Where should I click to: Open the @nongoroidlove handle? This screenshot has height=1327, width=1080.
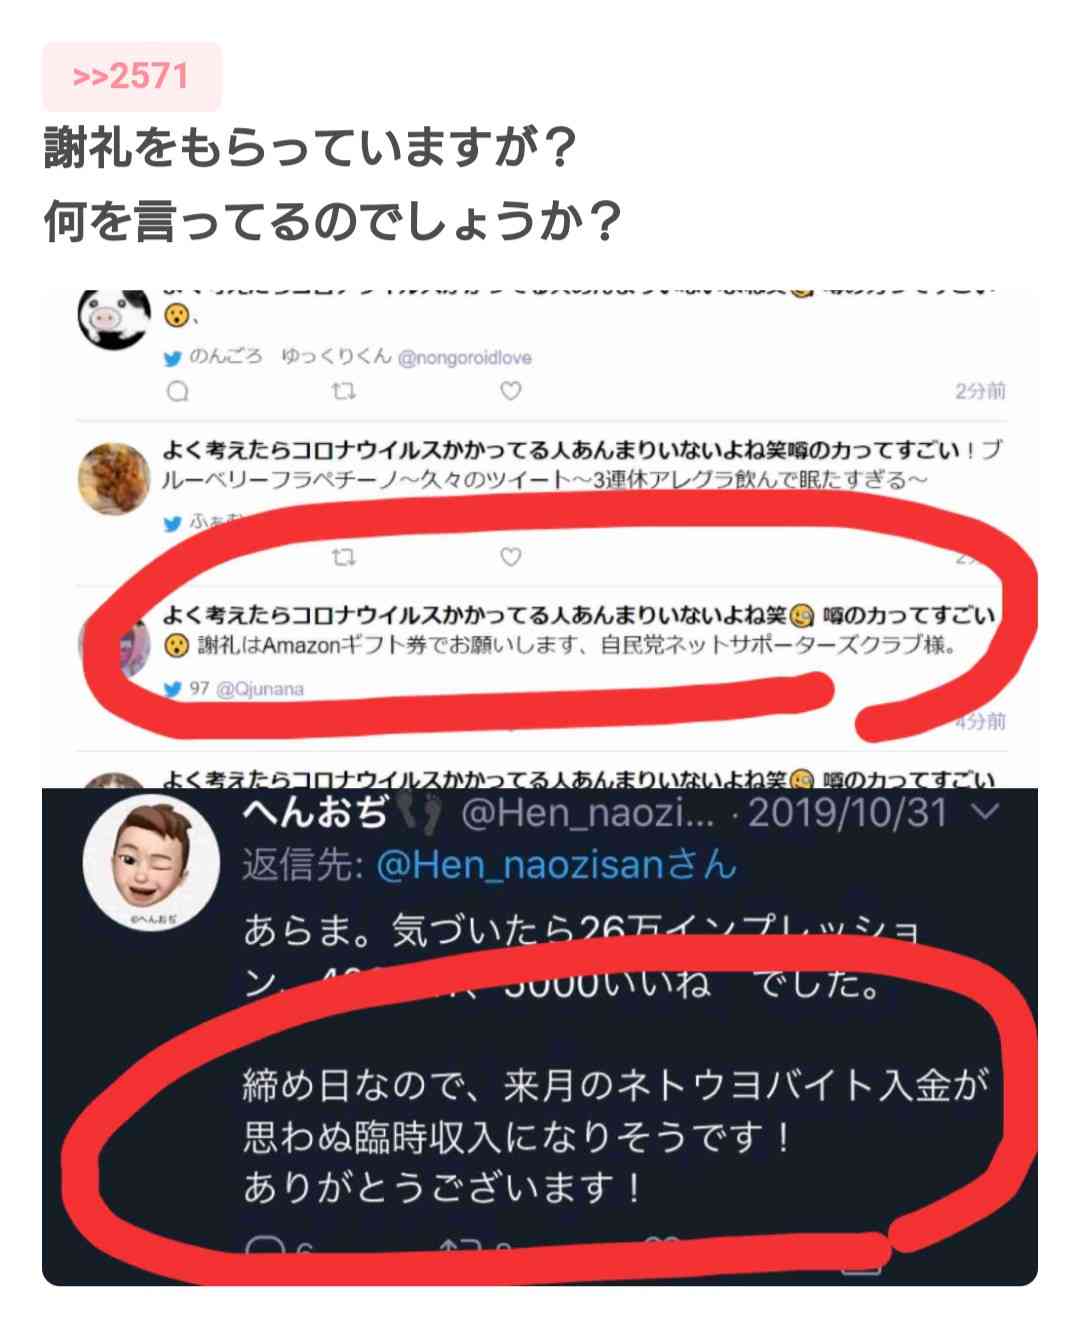coord(464,358)
